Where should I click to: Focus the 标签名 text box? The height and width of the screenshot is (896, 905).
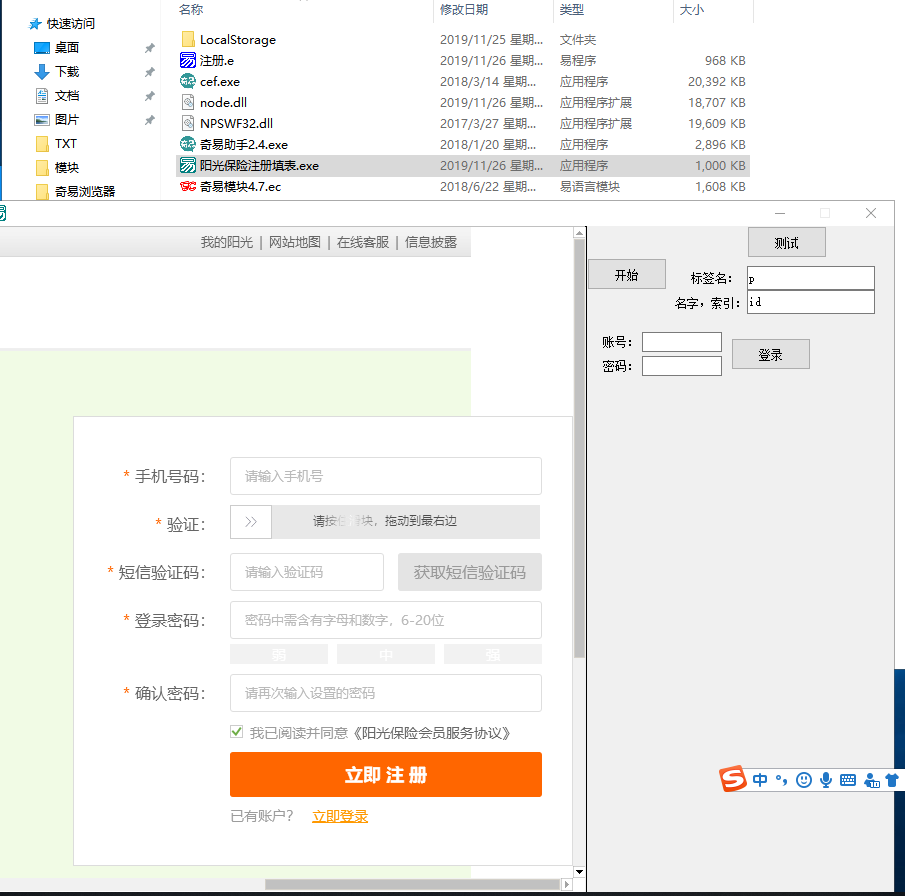(x=811, y=278)
